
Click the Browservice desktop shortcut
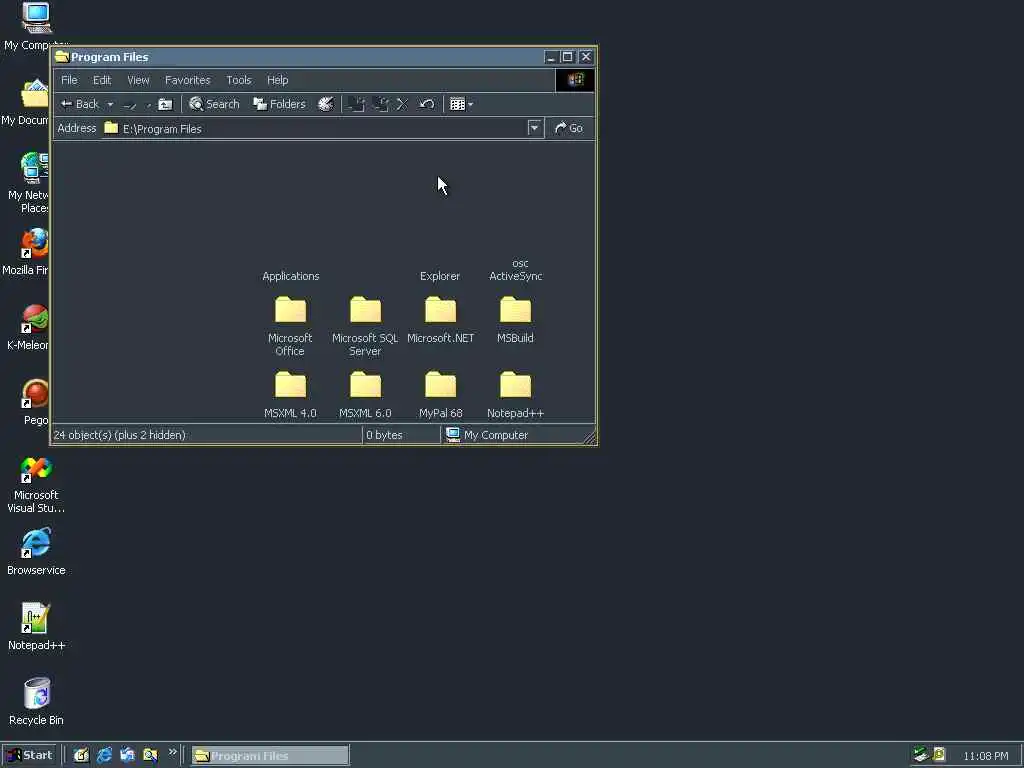coord(36,552)
